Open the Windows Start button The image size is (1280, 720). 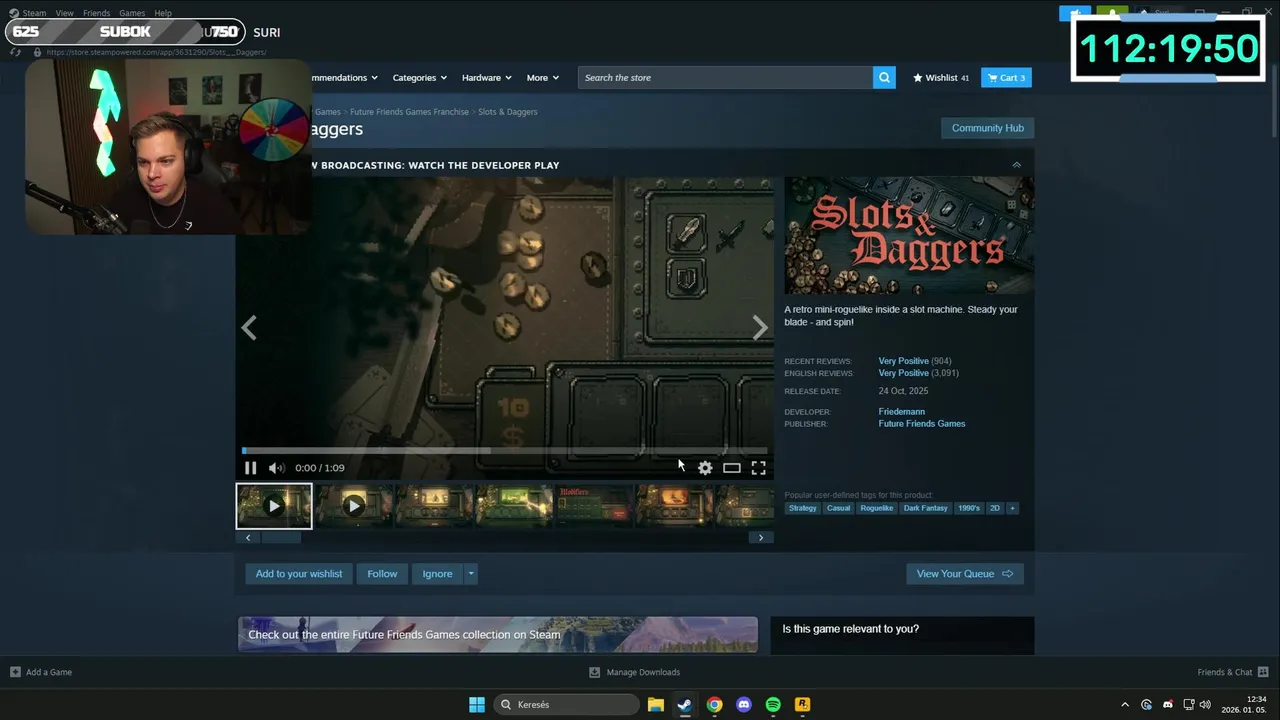[477, 705]
